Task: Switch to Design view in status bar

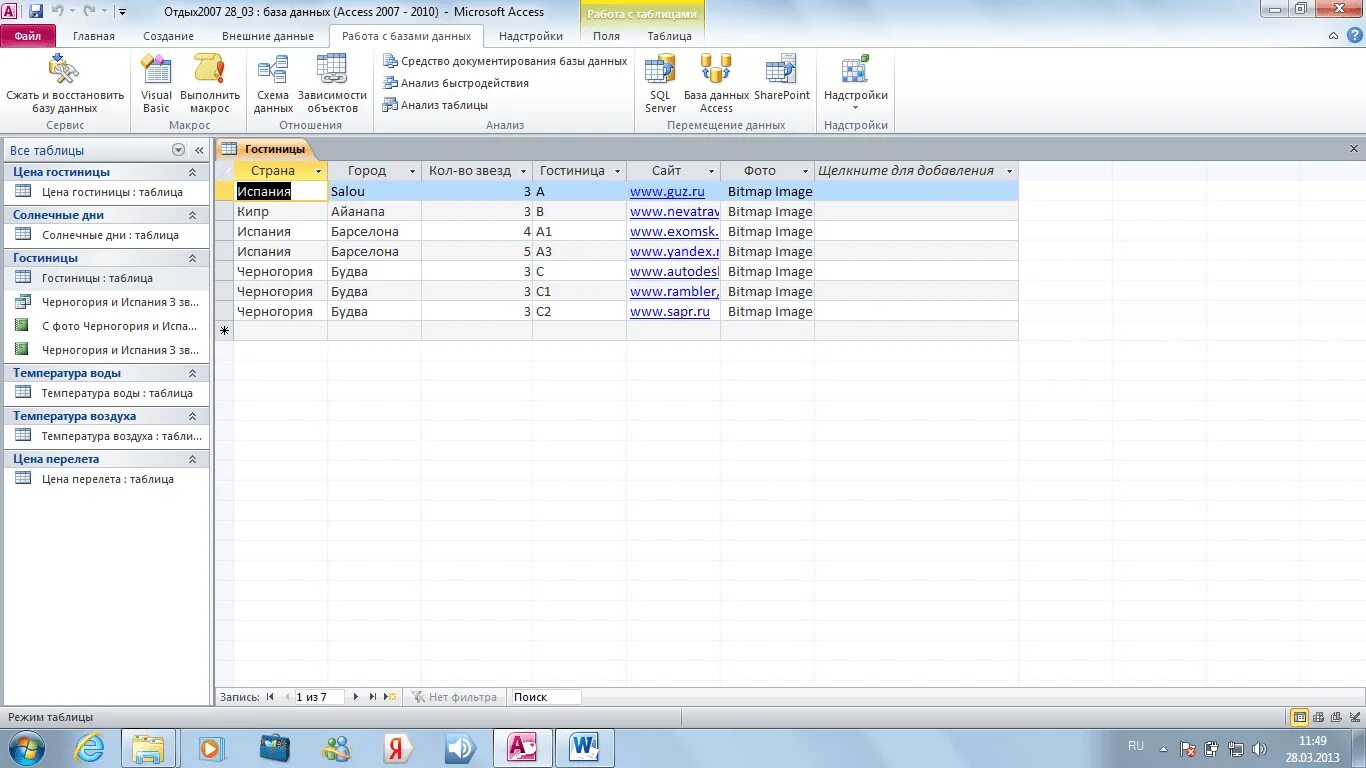Action: click(x=1354, y=717)
